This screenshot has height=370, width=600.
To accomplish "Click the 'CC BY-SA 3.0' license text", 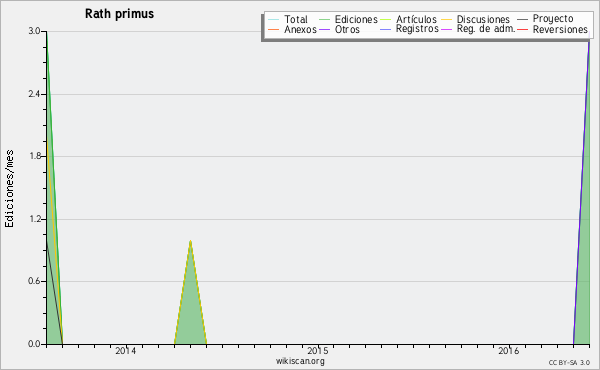I will (569, 363).
